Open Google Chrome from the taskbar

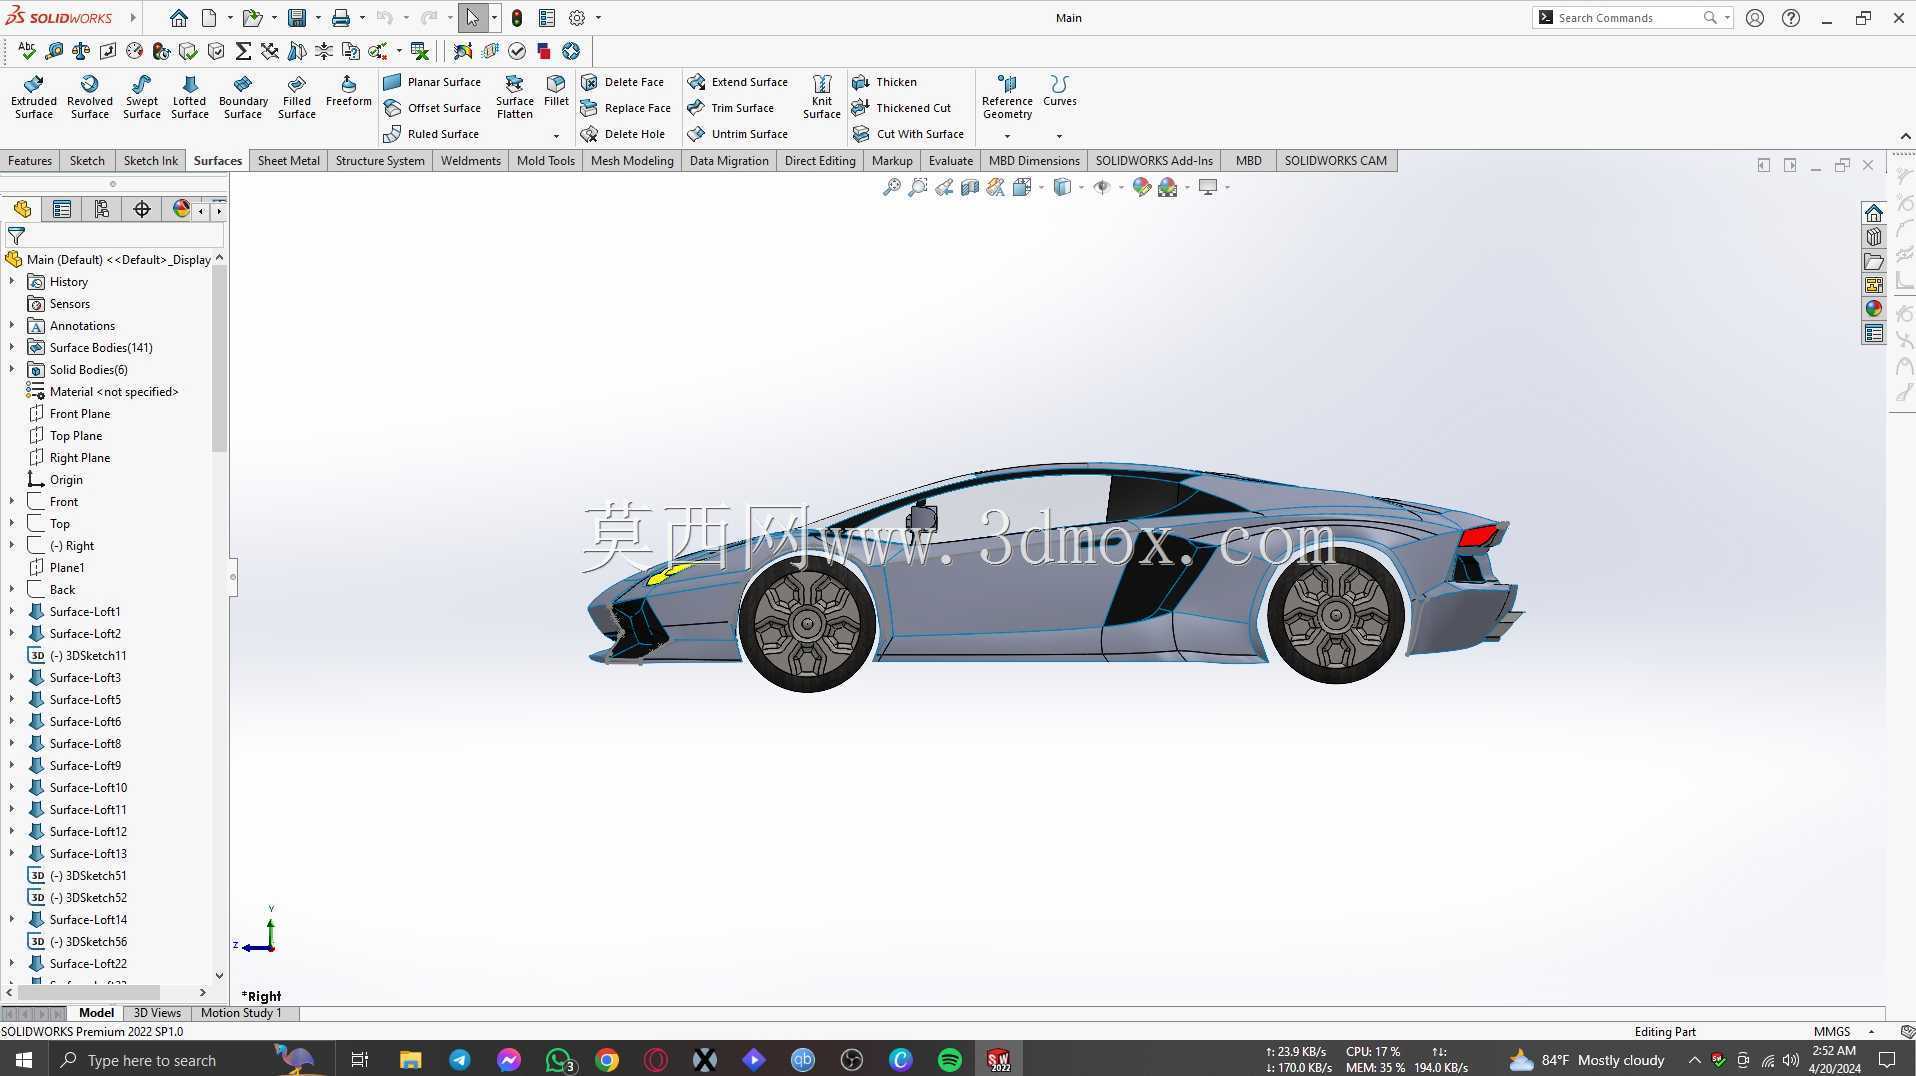[x=607, y=1060]
